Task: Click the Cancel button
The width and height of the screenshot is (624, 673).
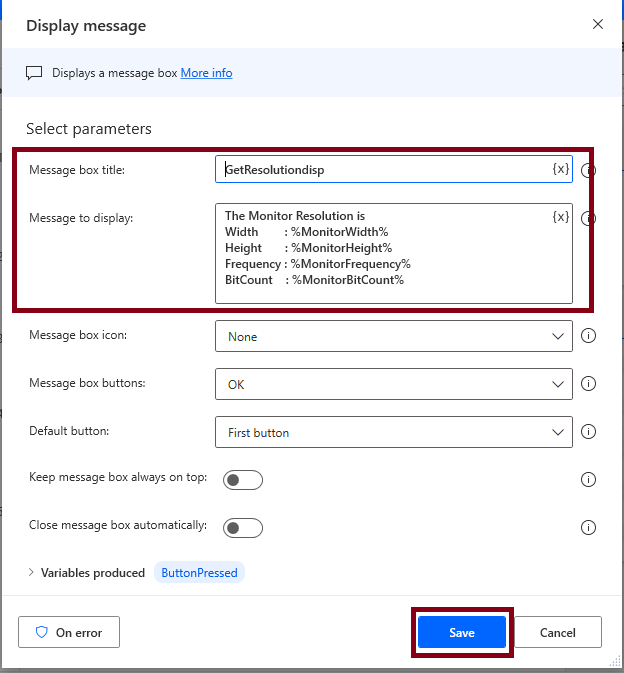Action: pyautogui.click(x=557, y=632)
